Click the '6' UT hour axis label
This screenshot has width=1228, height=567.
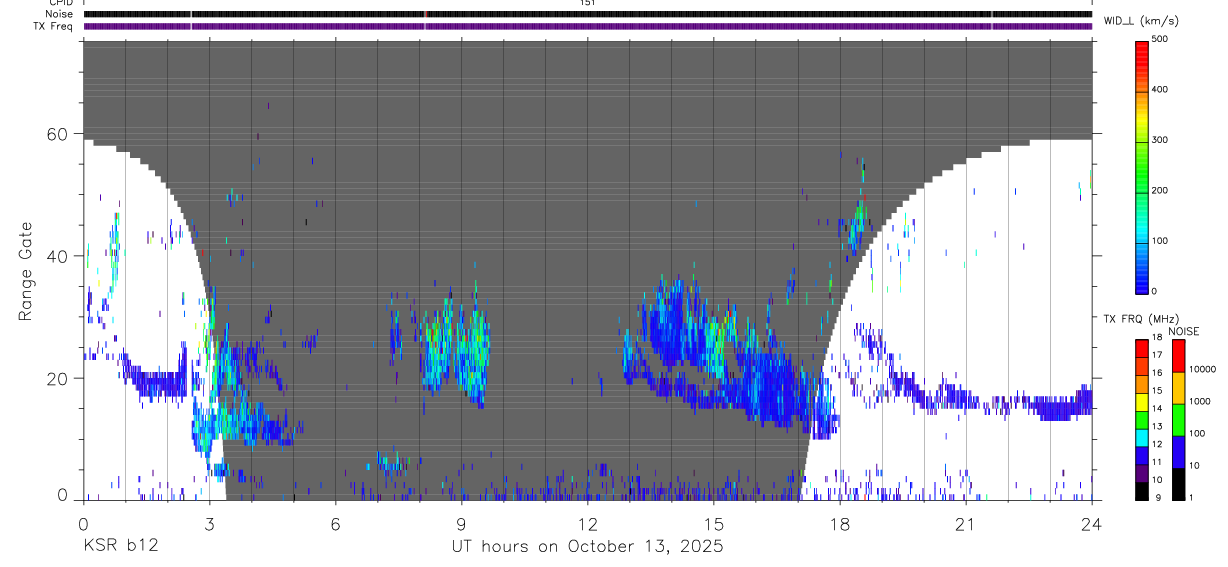pyautogui.click(x=336, y=523)
